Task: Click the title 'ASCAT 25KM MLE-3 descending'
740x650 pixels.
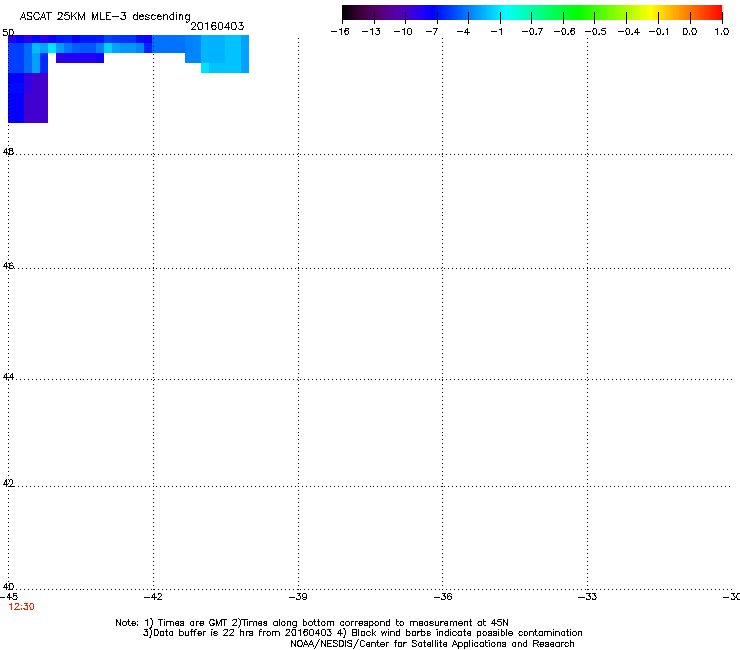Action: (x=105, y=16)
